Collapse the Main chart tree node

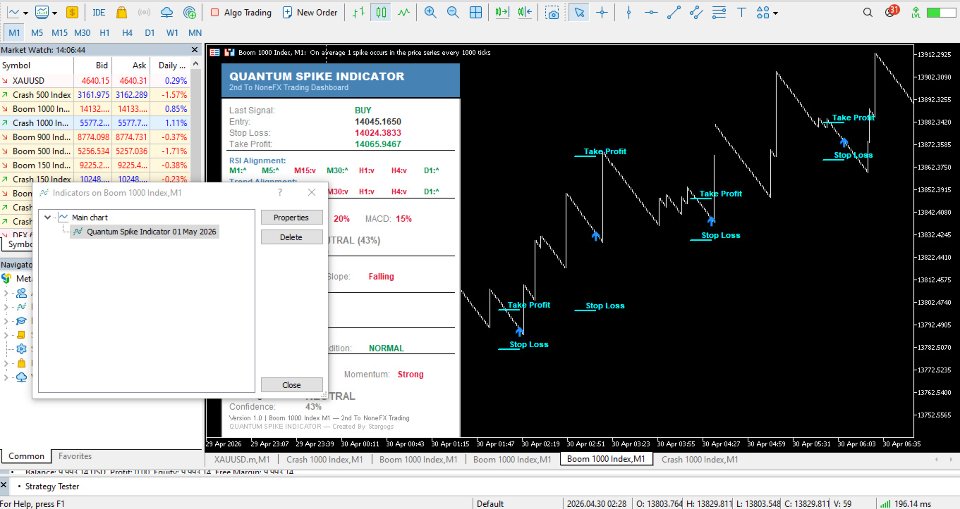click(x=47, y=217)
